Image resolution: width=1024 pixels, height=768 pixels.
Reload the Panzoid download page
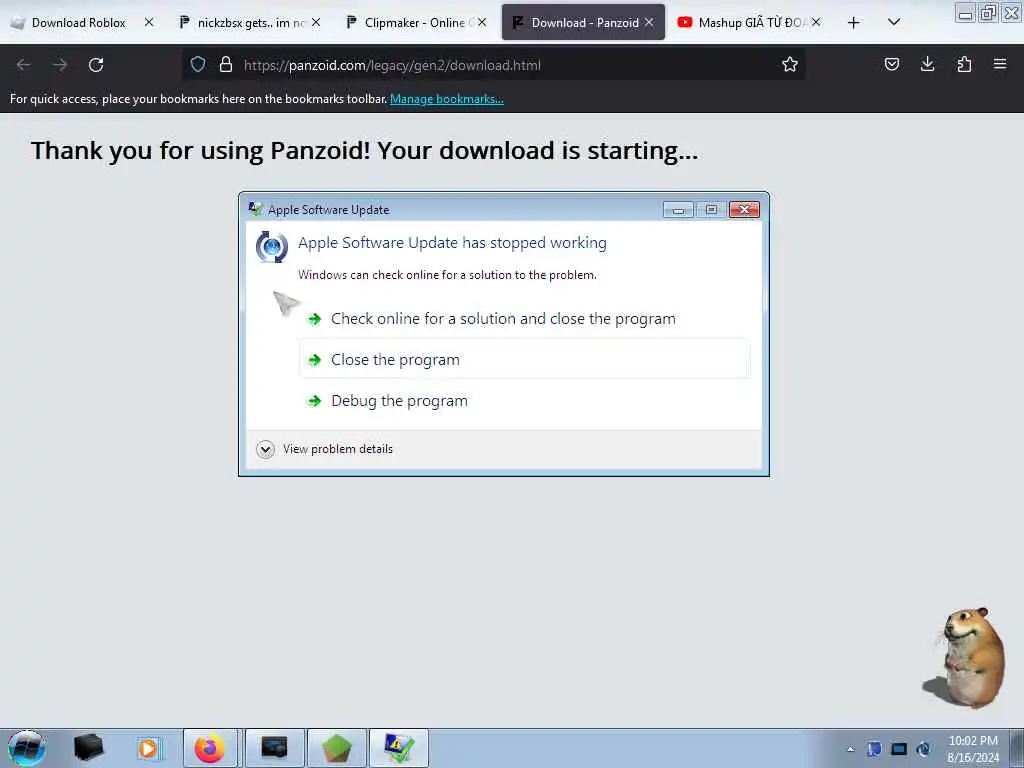coord(96,65)
